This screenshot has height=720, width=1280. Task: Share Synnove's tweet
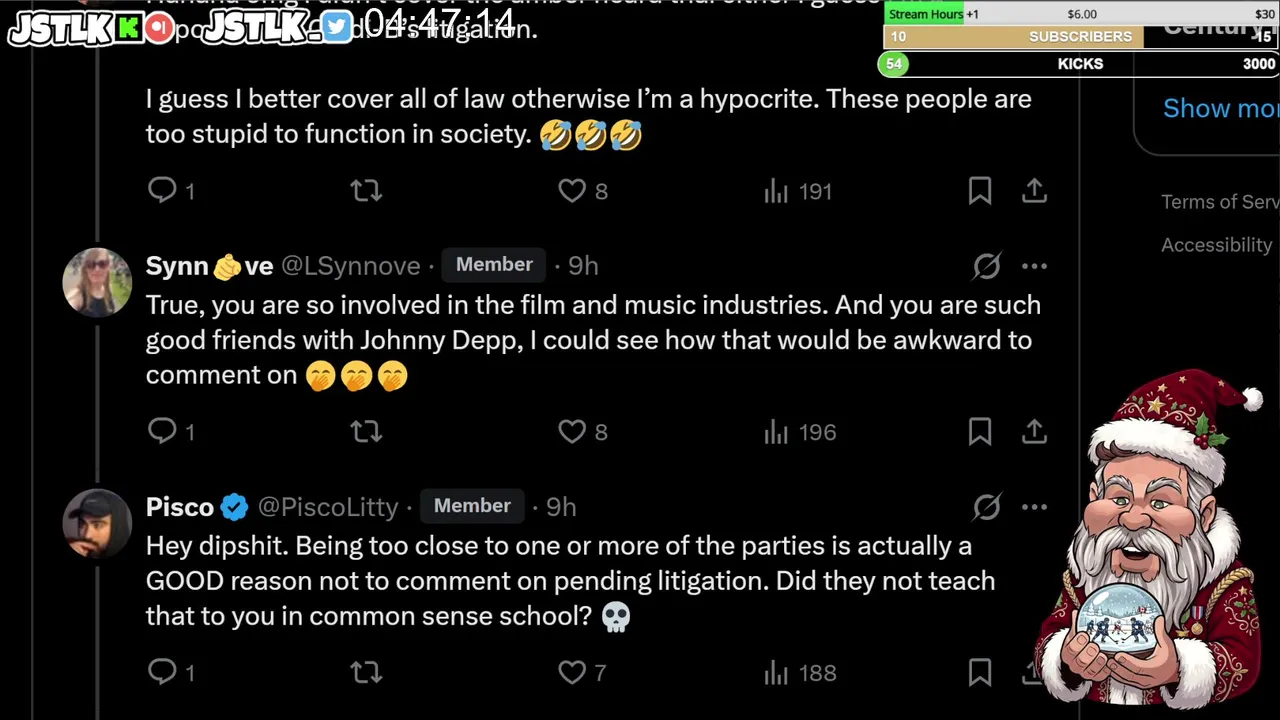1034,431
